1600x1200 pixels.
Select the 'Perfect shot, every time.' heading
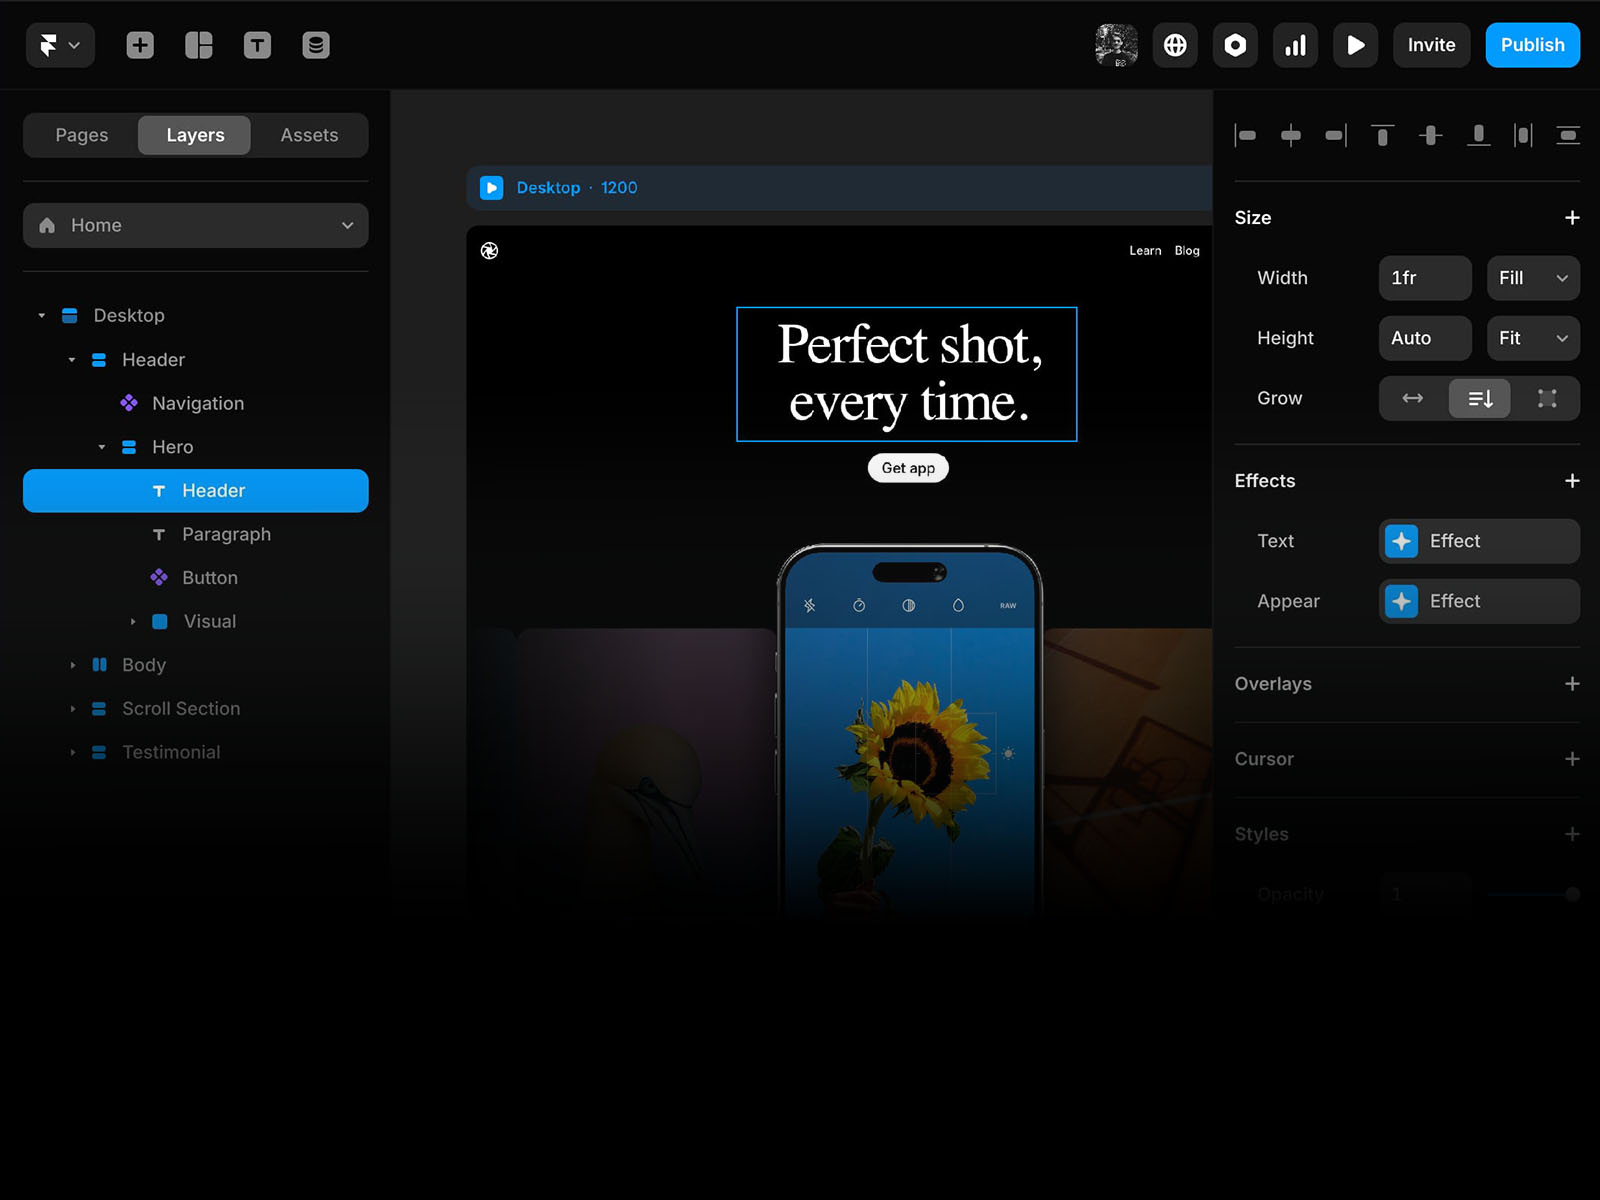[x=907, y=374]
